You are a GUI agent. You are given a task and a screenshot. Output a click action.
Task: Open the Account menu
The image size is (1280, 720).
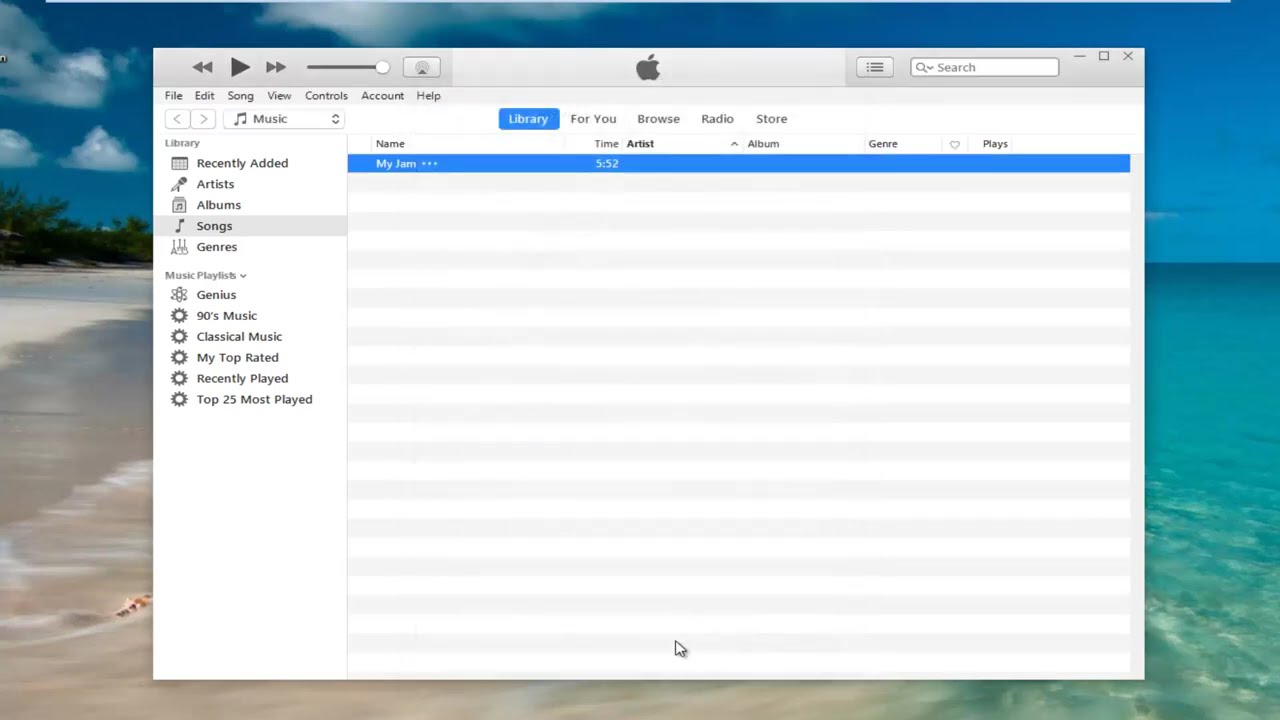tap(382, 96)
